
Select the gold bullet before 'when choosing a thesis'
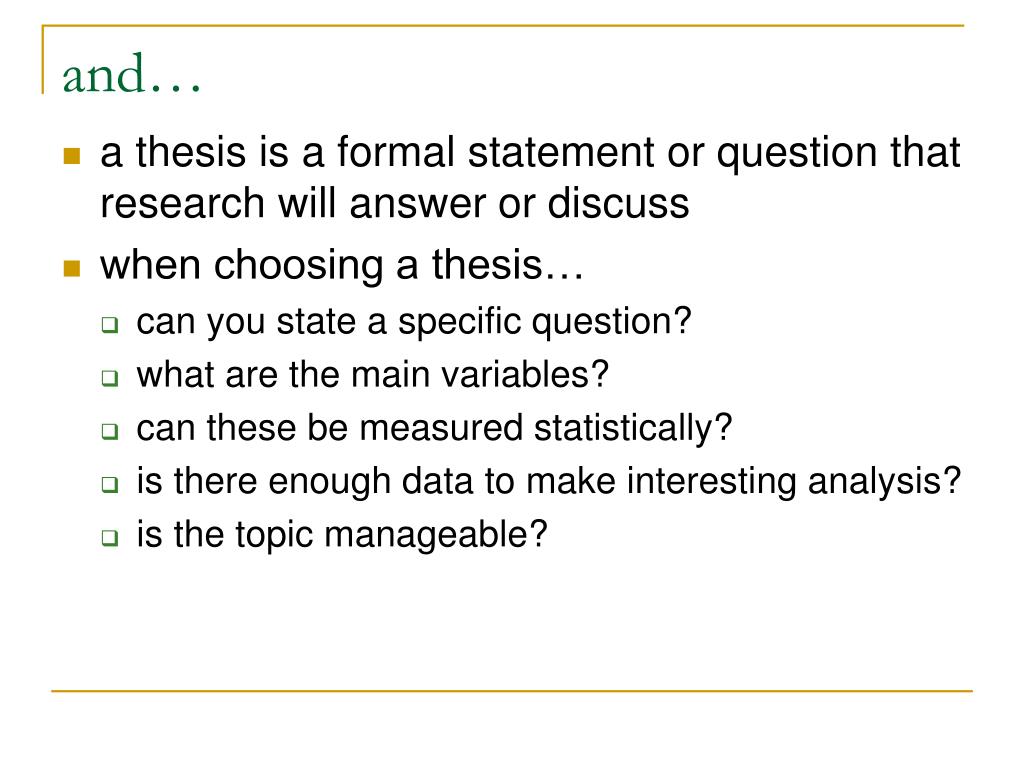pos(72,268)
